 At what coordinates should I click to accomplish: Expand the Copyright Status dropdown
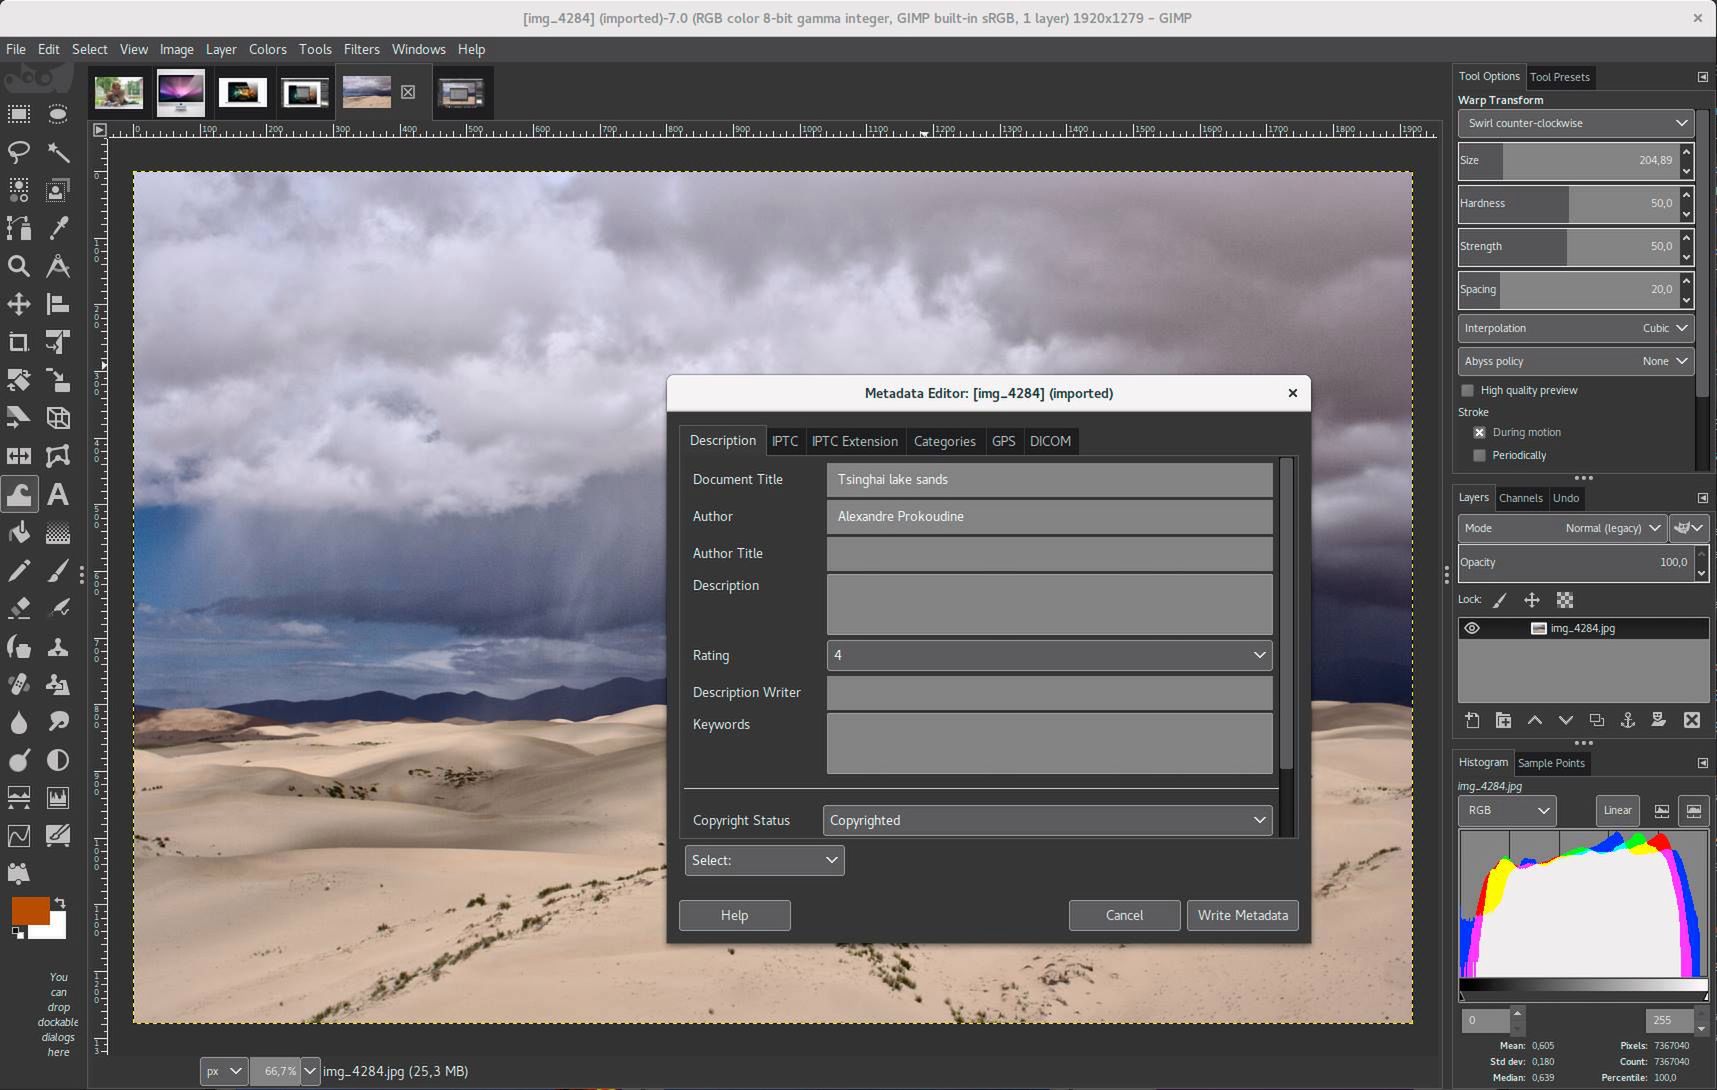(1046, 820)
